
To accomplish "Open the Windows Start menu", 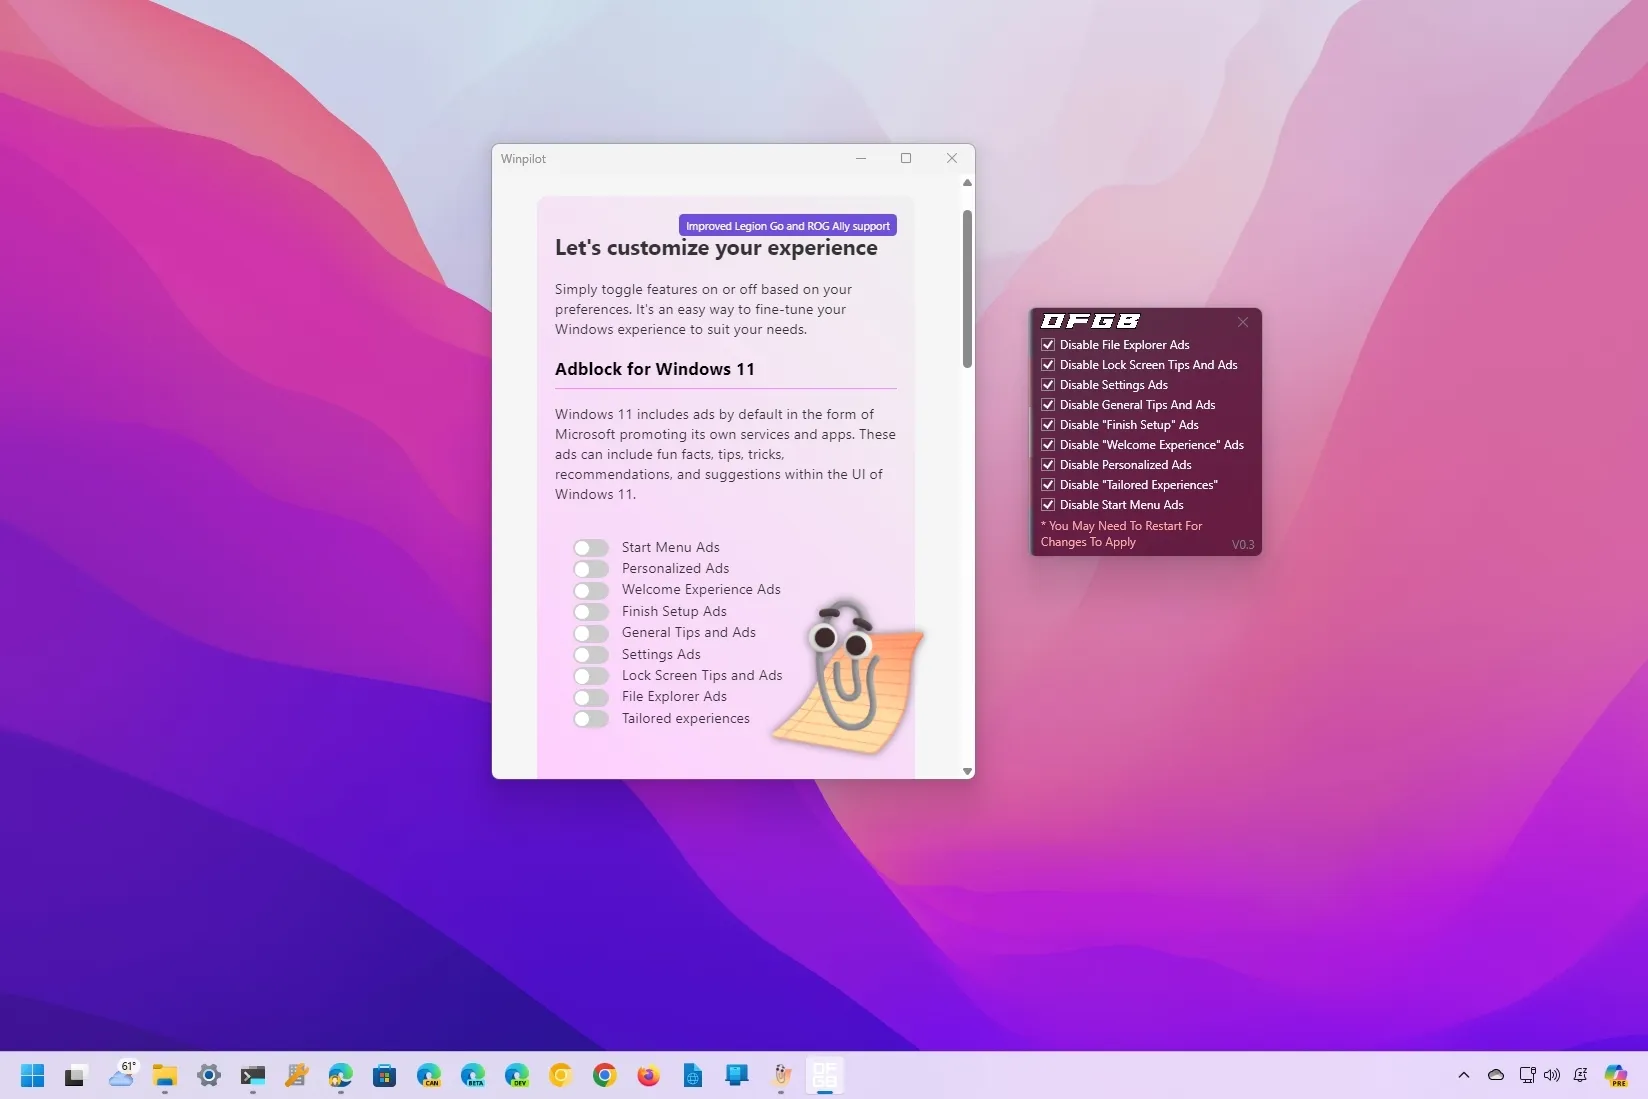I will (x=32, y=1076).
